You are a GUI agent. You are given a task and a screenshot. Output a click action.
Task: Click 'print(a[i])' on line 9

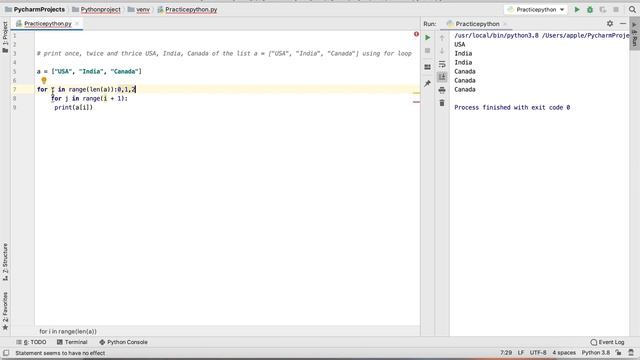(73, 107)
